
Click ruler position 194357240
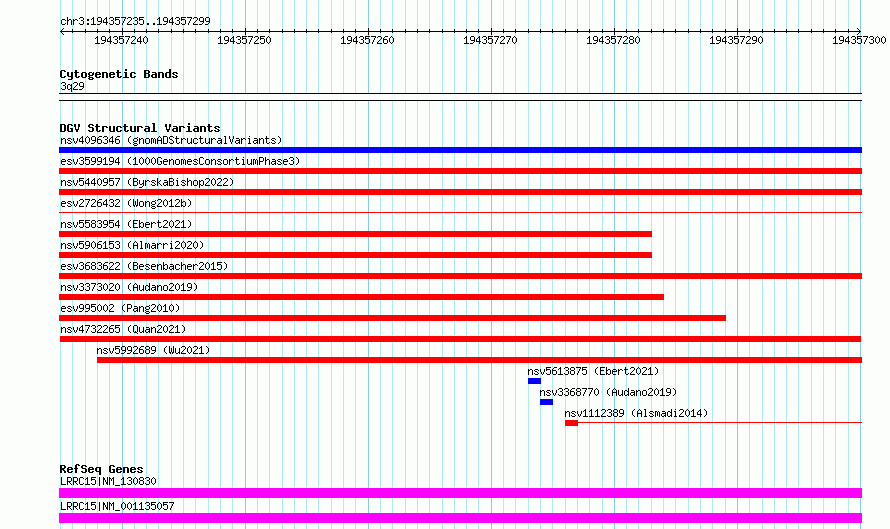click(x=121, y=40)
